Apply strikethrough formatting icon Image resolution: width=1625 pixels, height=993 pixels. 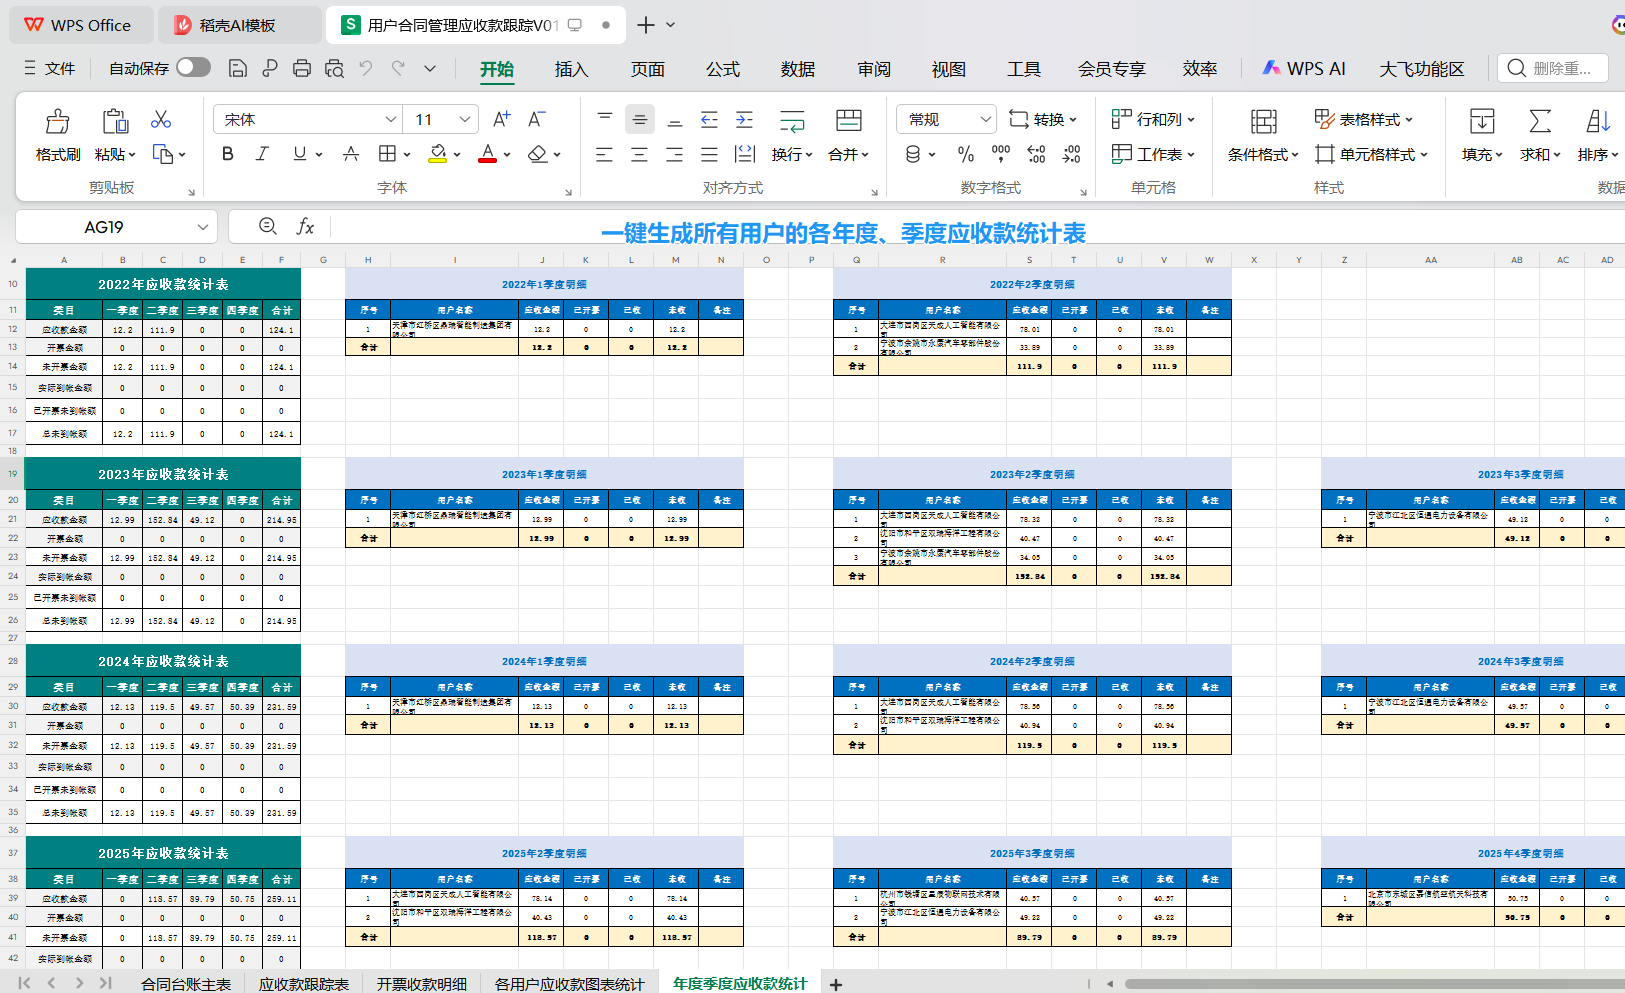coord(350,154)
